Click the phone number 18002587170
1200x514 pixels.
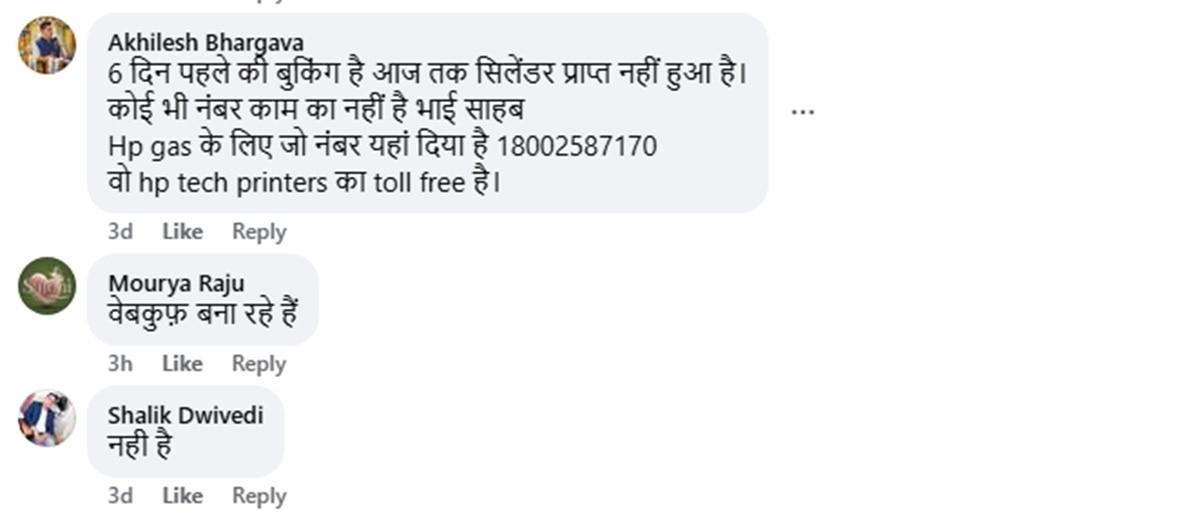point(576,147)
